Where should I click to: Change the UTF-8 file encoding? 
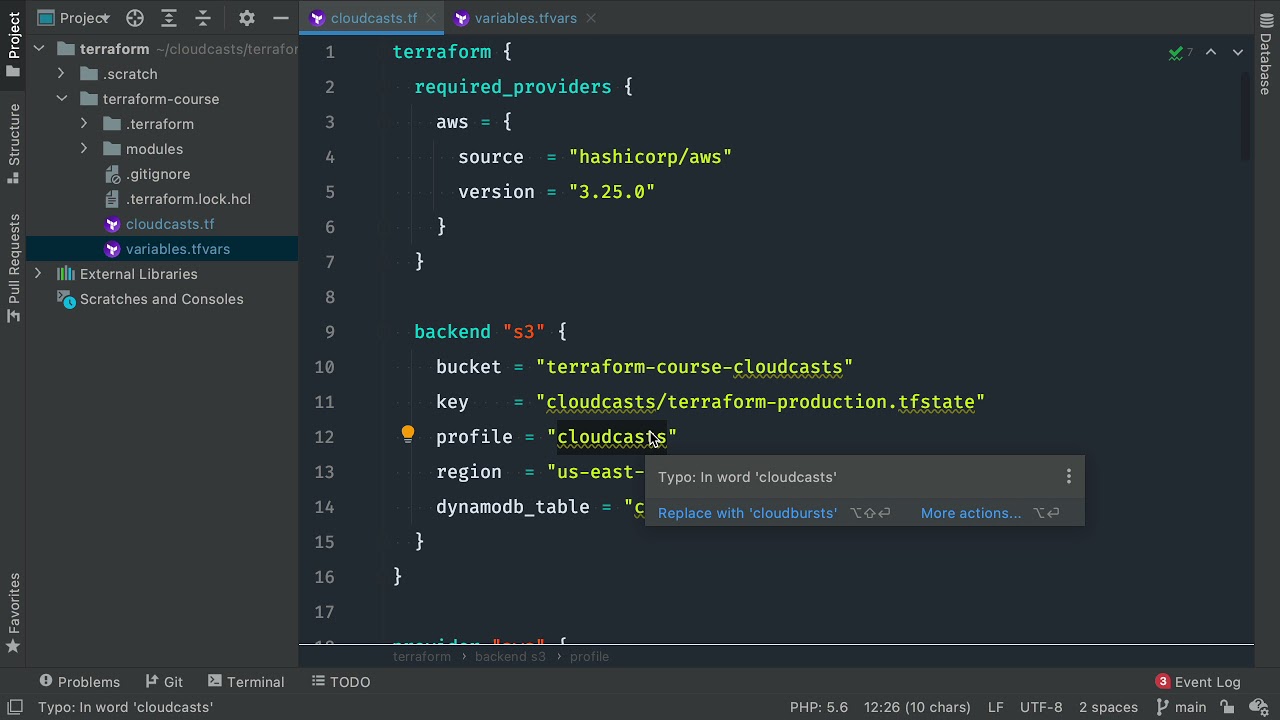click(x=1041, y=707)
